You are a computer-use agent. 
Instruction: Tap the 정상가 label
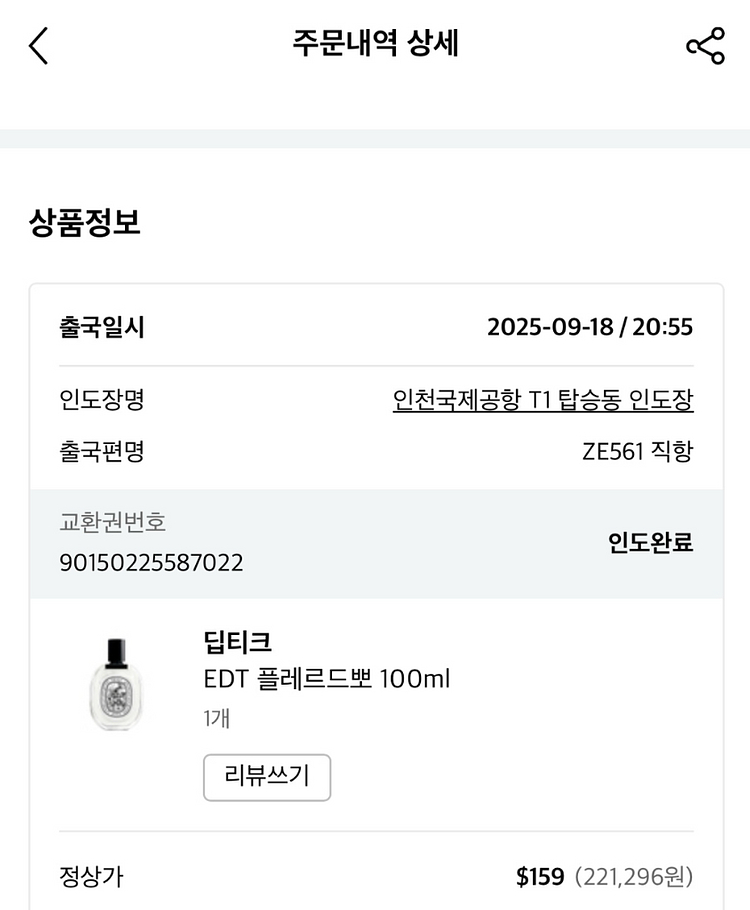click(x=91, y=877)
